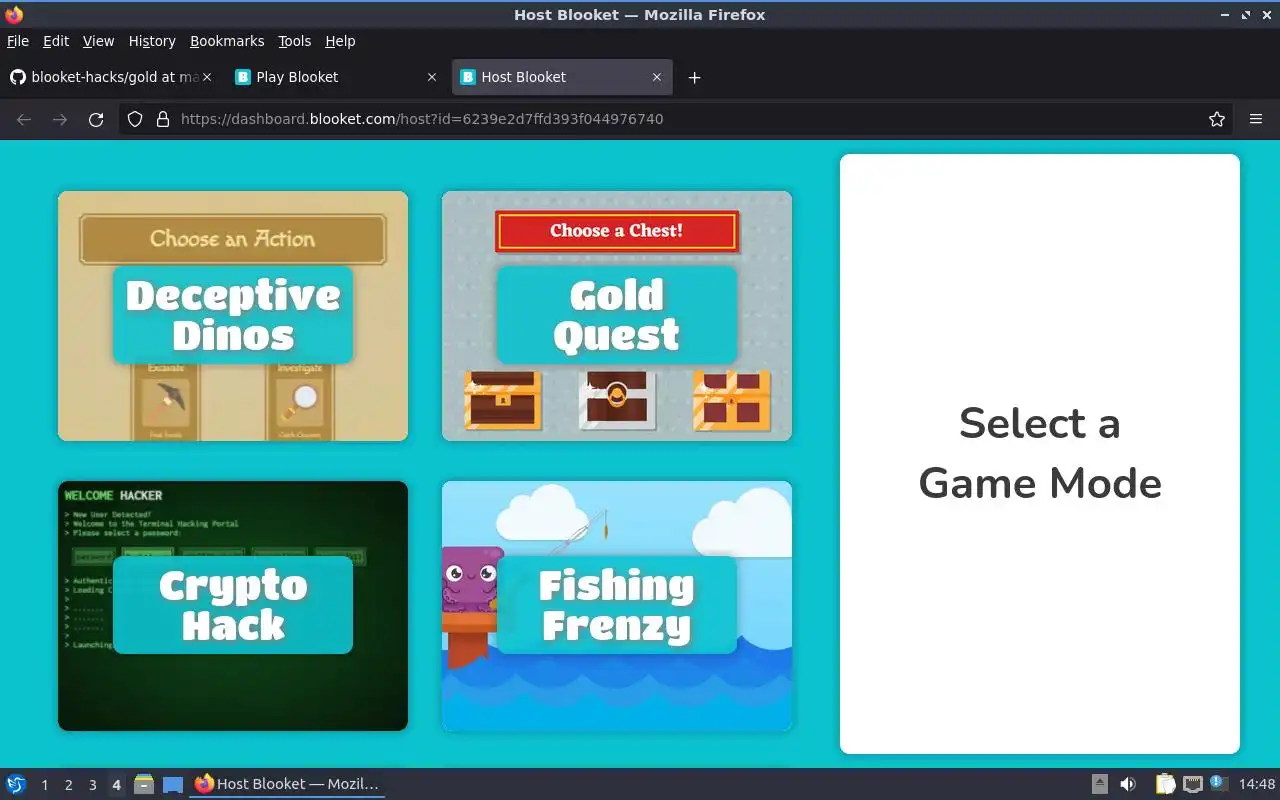Open the network status tray icon
This screenshot has height=800, width=1280.
[1192, 784]
